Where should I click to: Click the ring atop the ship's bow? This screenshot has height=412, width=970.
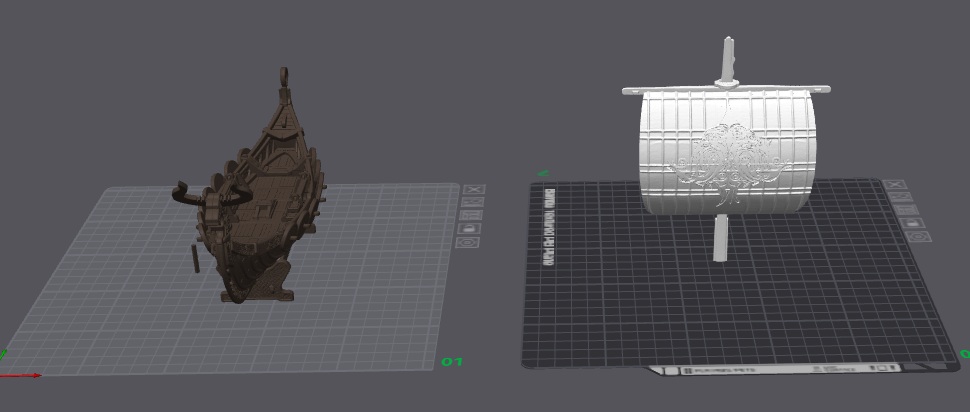click(x=284, y=75)
